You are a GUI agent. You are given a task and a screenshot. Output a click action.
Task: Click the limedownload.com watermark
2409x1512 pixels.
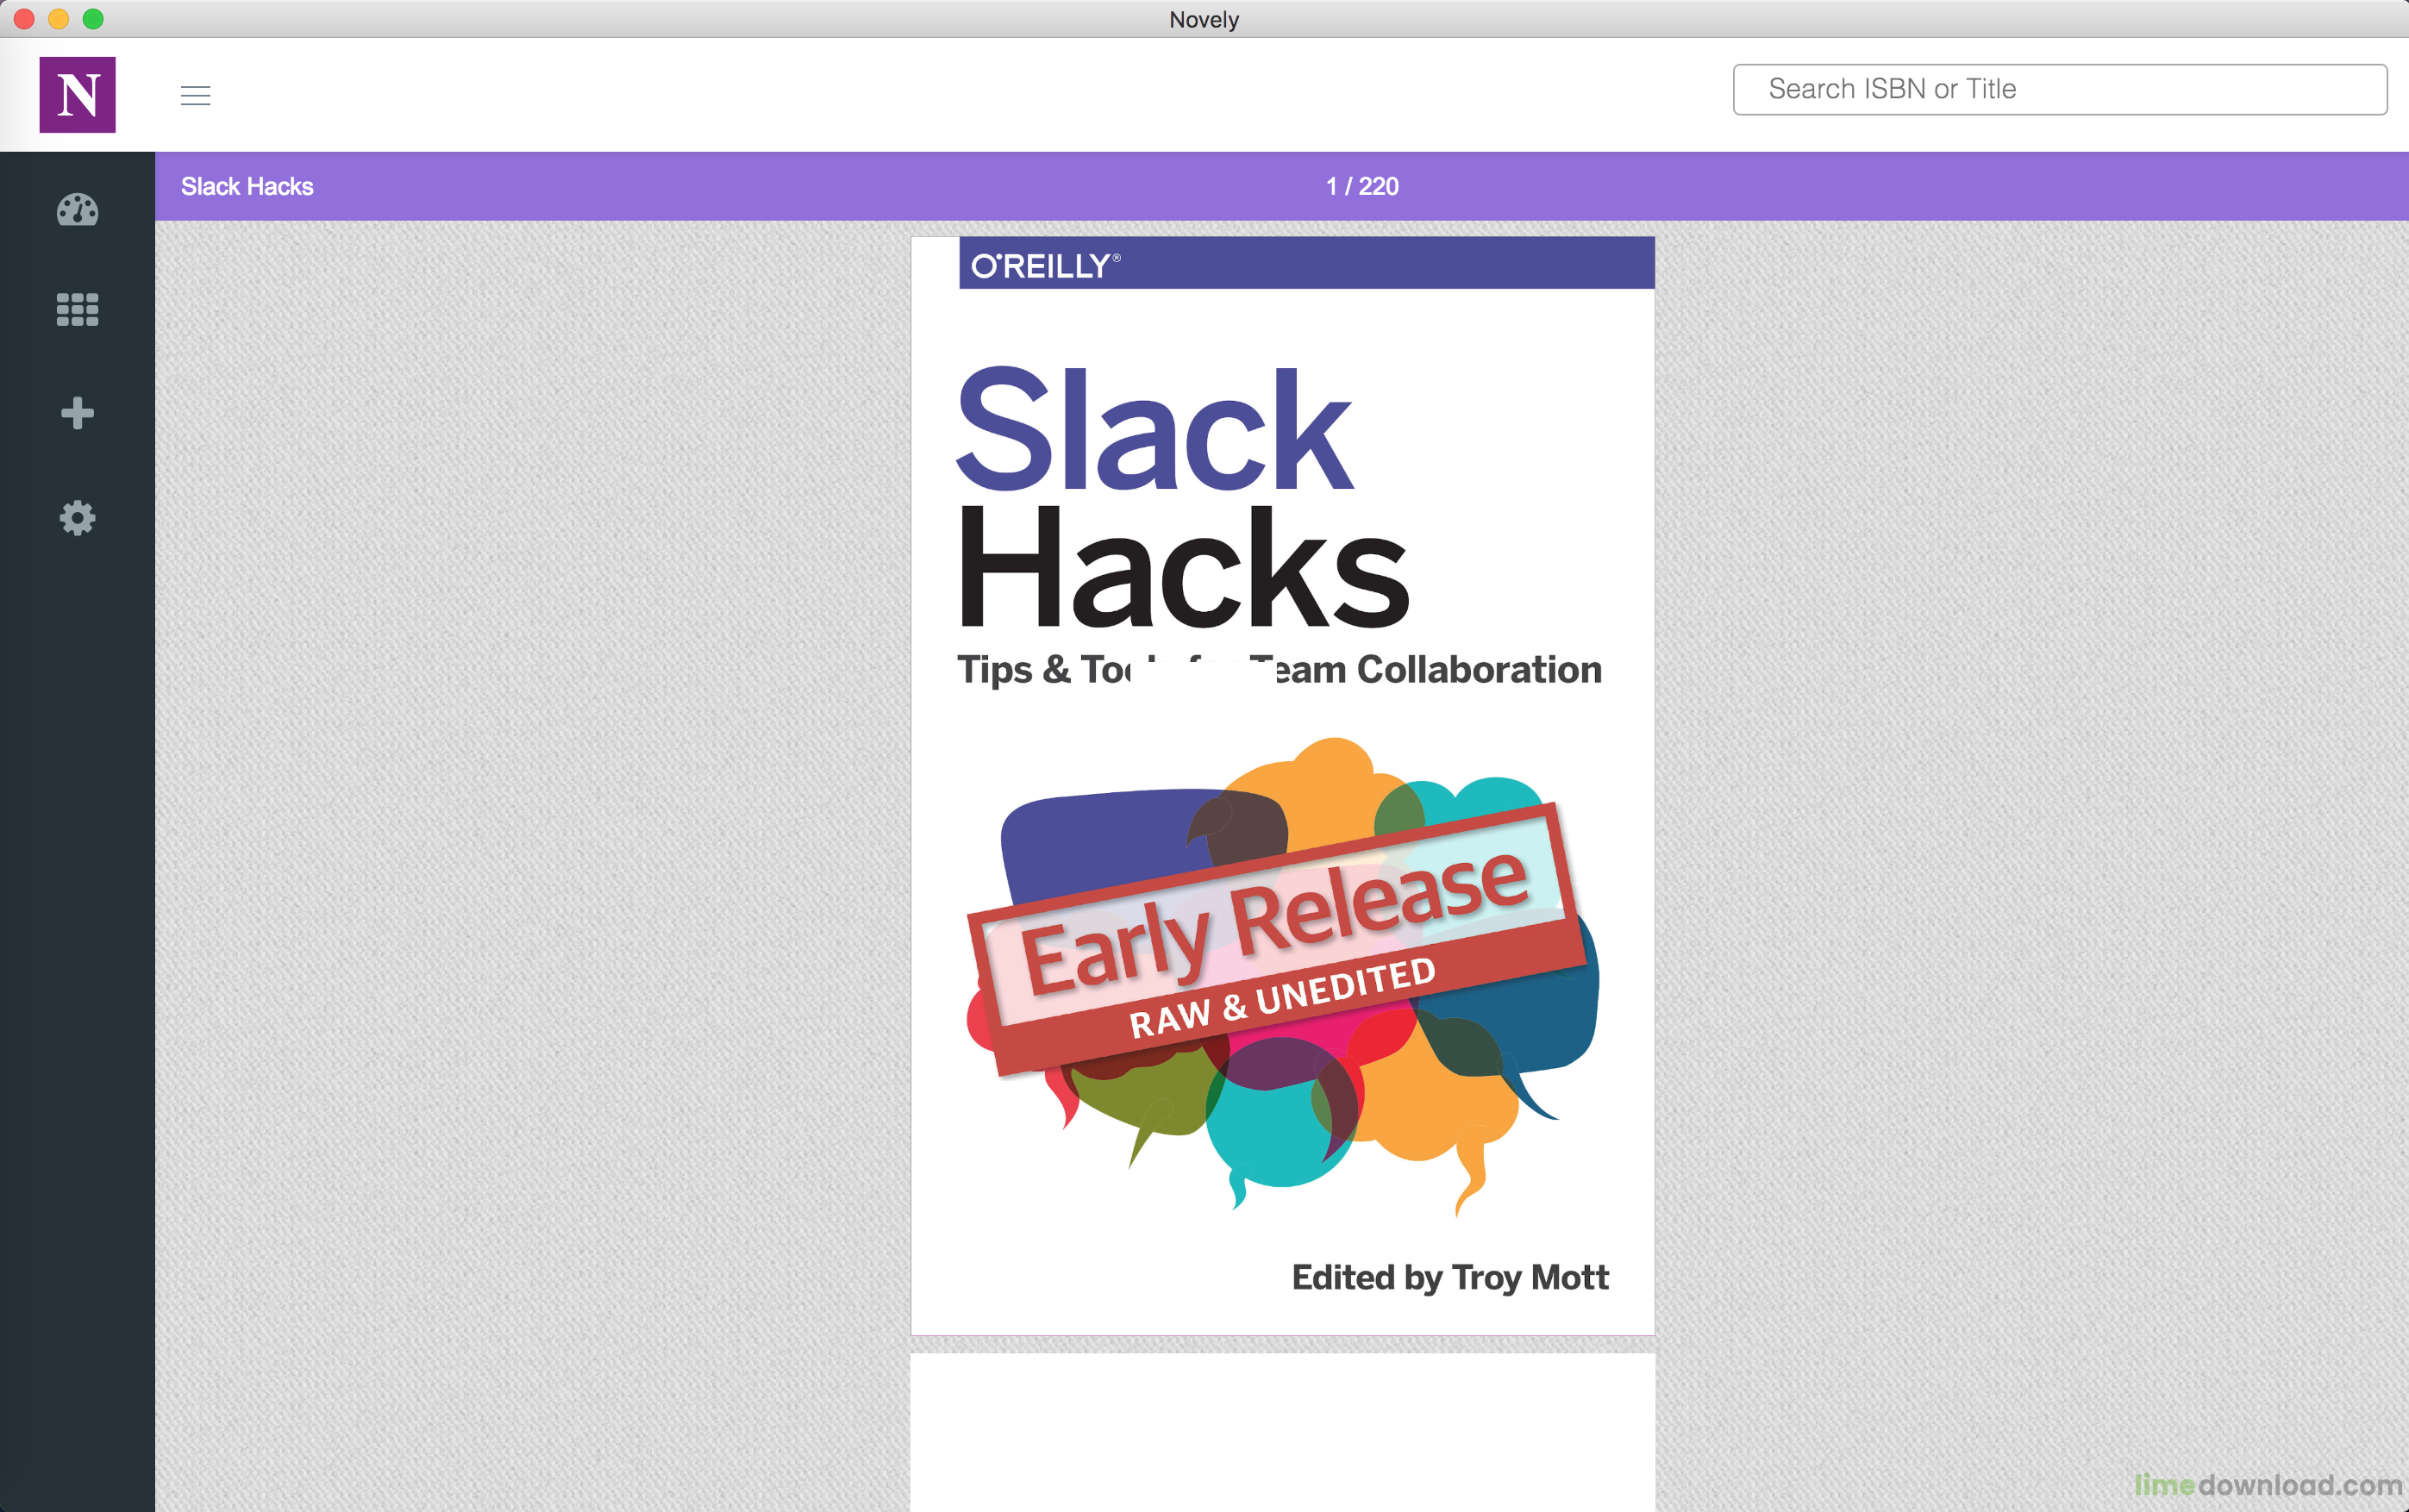point(2268,1485)
